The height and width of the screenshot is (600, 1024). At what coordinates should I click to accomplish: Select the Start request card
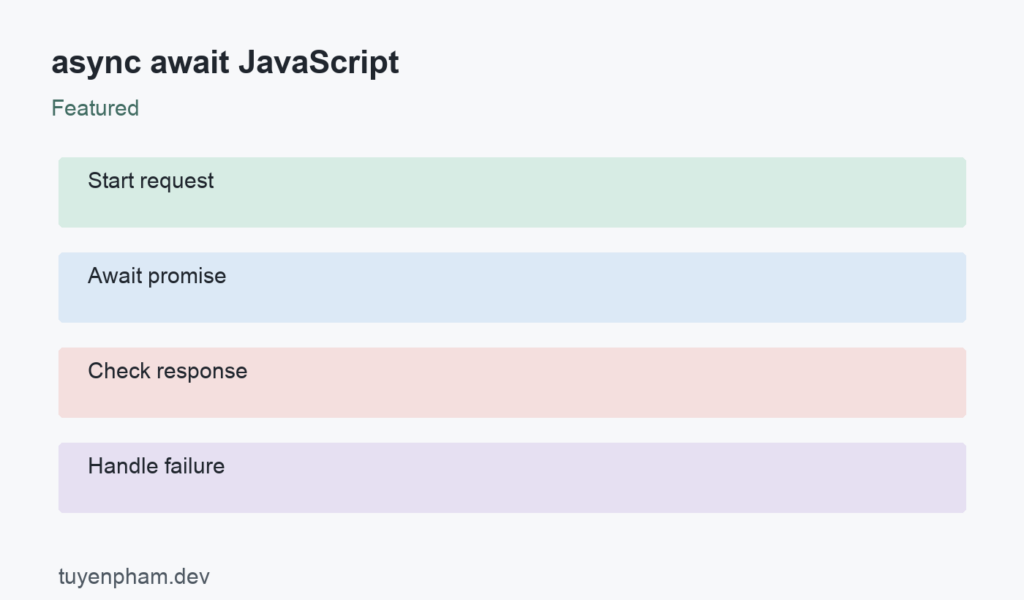[x=512, y=193]
